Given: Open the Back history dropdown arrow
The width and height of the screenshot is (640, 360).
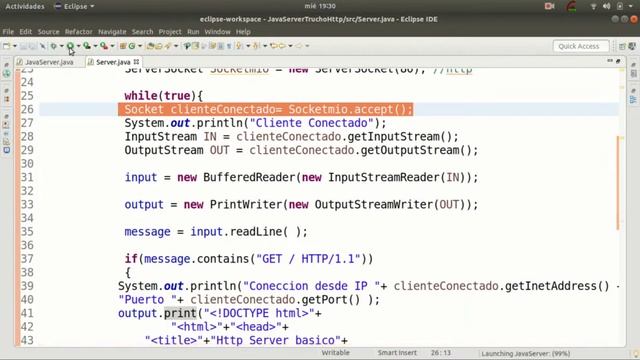Looking at the screenshot, I should pos(290,46).
